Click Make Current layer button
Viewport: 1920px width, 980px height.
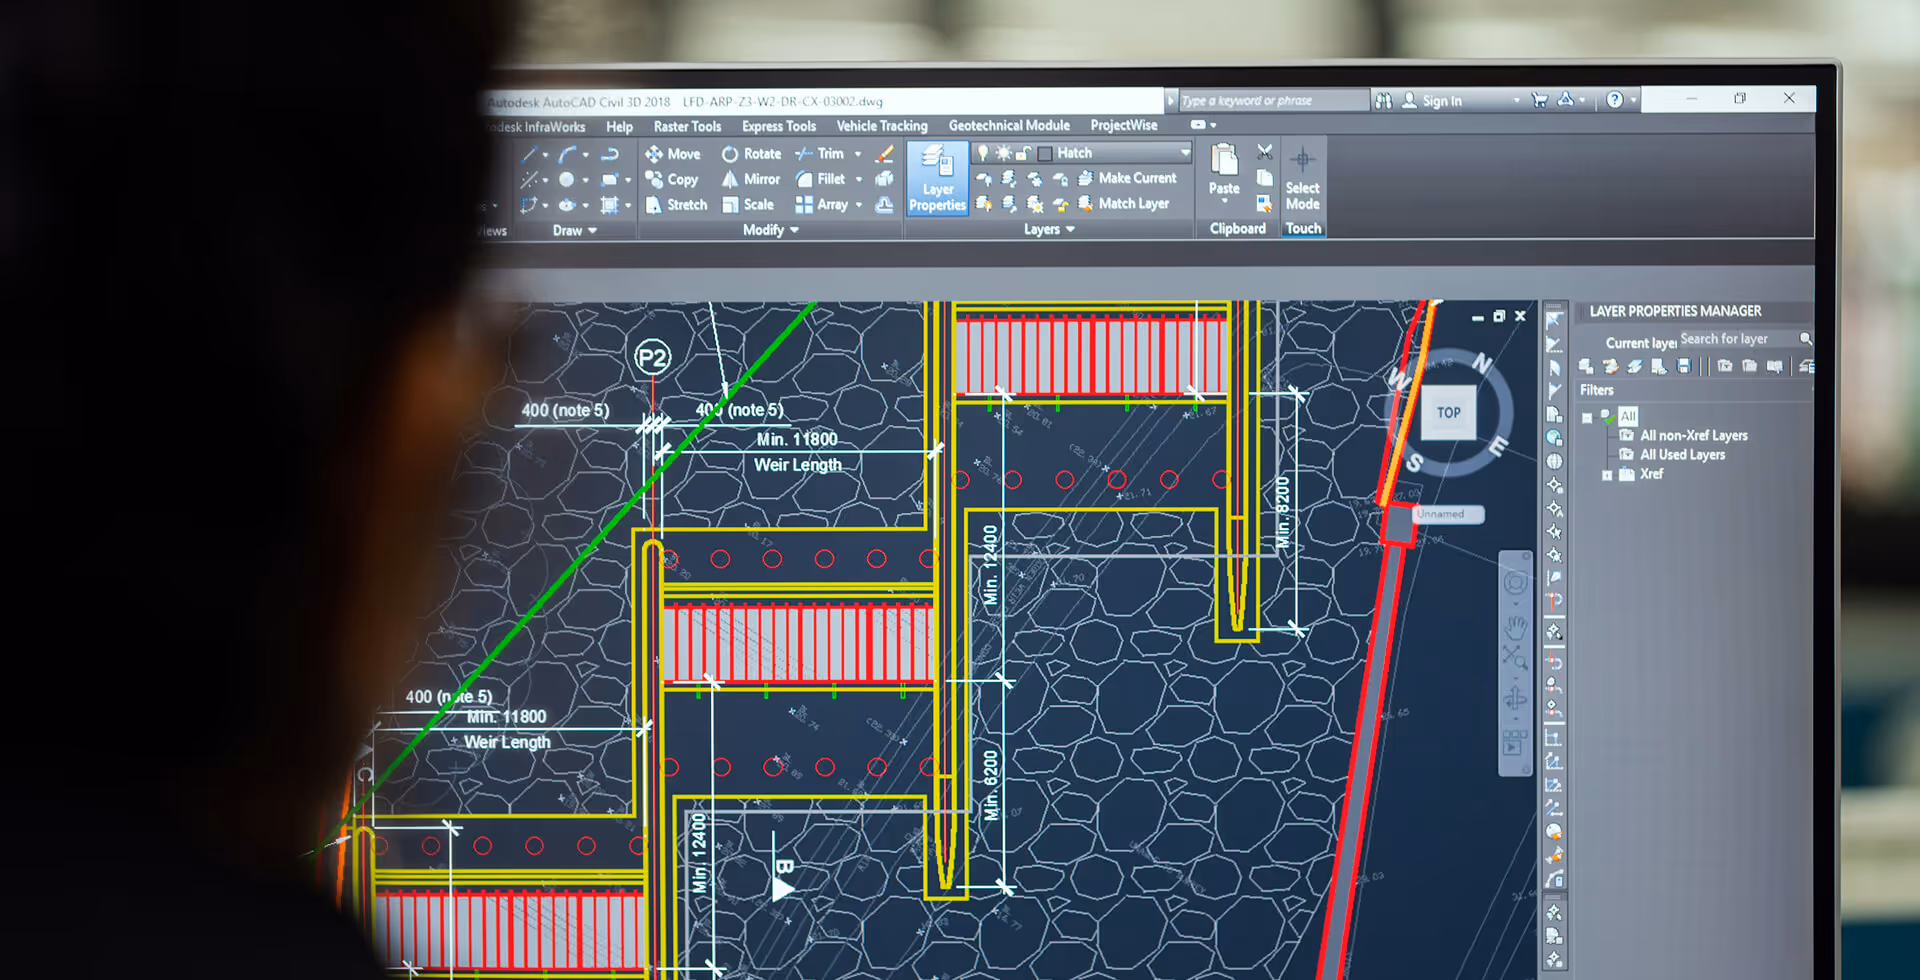click(x=1127, y=178)
